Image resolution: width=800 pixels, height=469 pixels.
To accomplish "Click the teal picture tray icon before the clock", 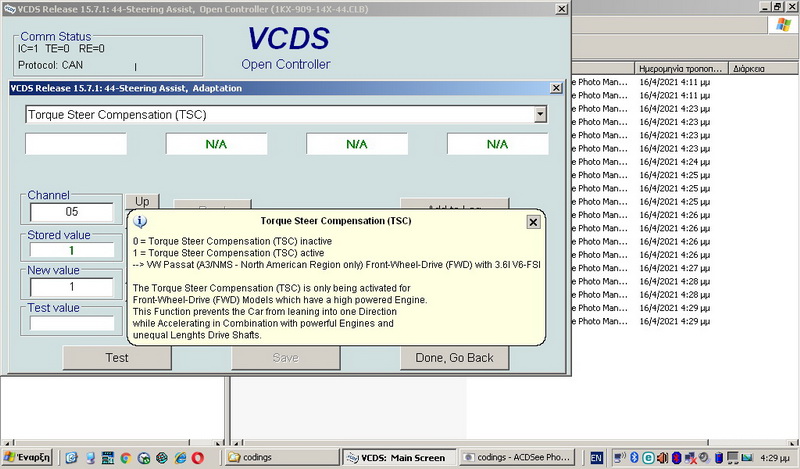I will coord(747,457).
